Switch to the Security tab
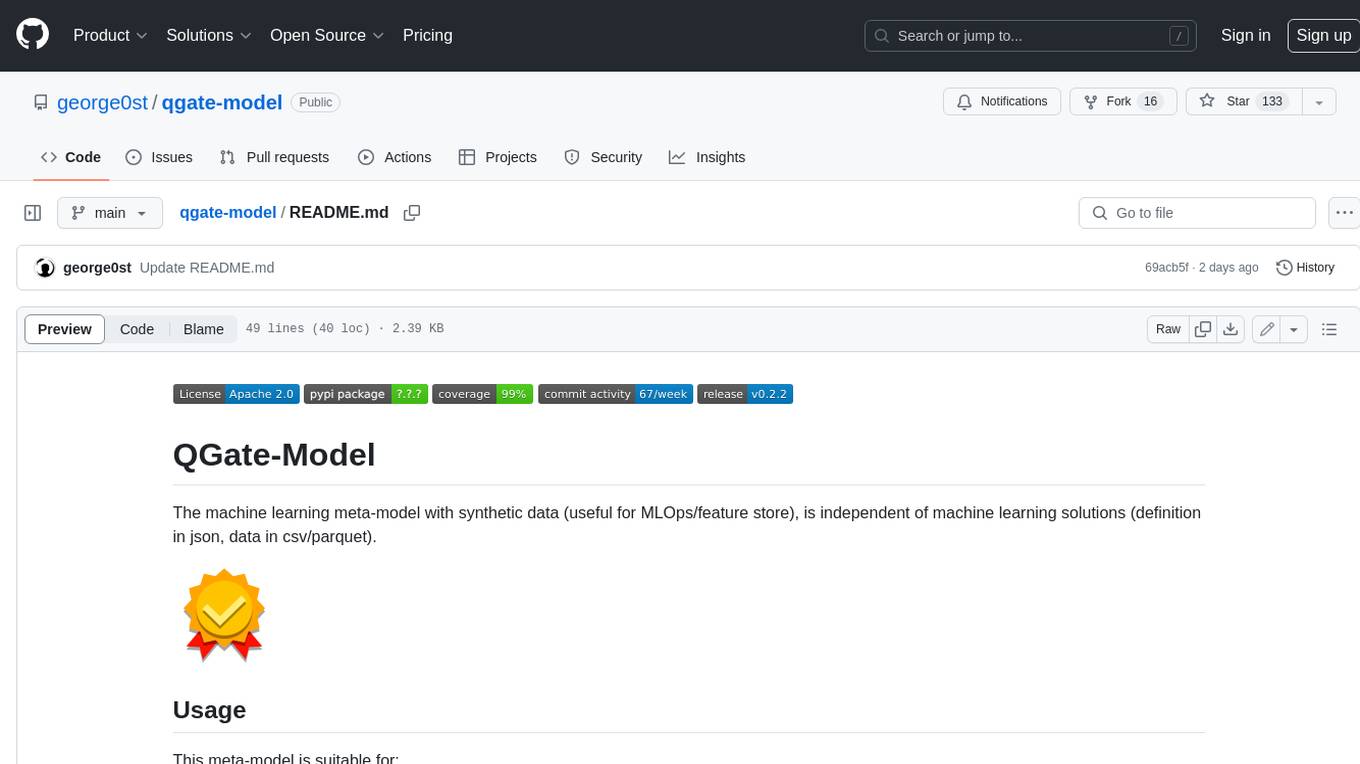The image size is (1360, 764). (x=603, y=157)
